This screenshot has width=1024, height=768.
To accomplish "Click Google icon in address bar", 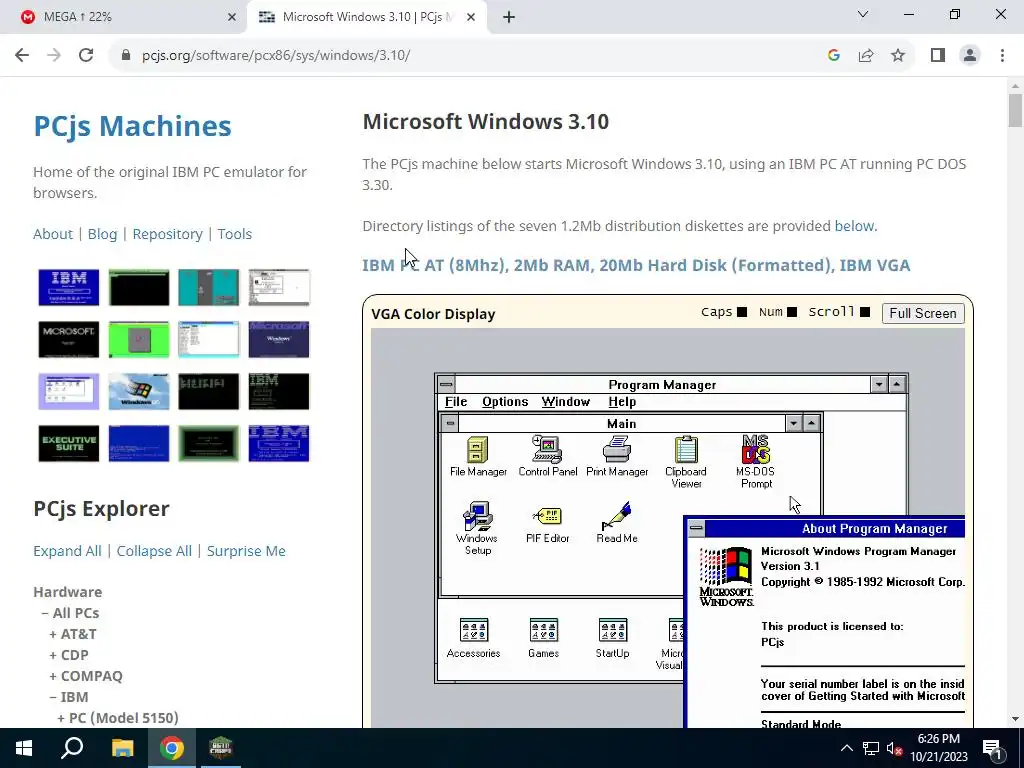I will [833, 56].
